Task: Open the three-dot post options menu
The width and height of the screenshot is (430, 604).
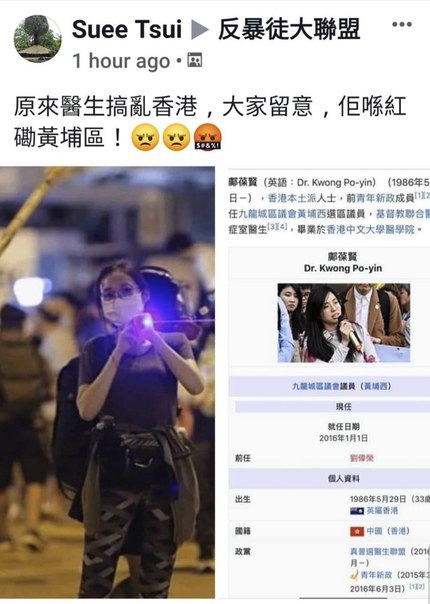Action: click(401, 24)
